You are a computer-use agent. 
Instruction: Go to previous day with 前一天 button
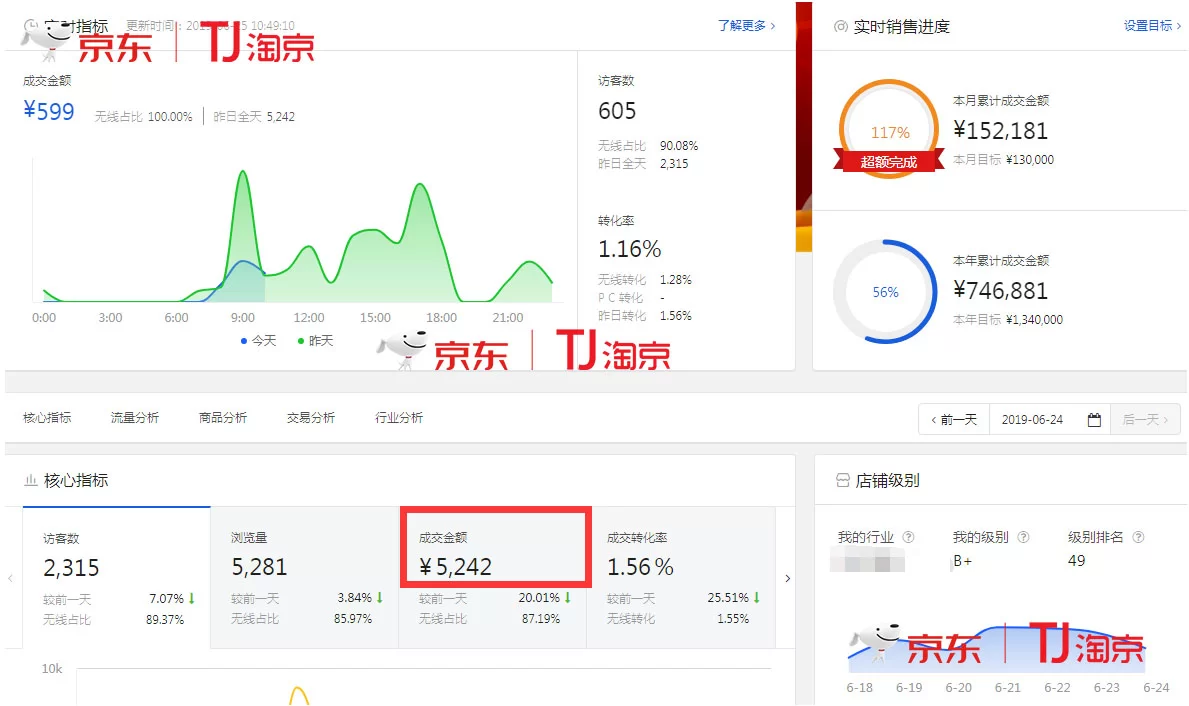pyautogui.click(x=954, y=420)
